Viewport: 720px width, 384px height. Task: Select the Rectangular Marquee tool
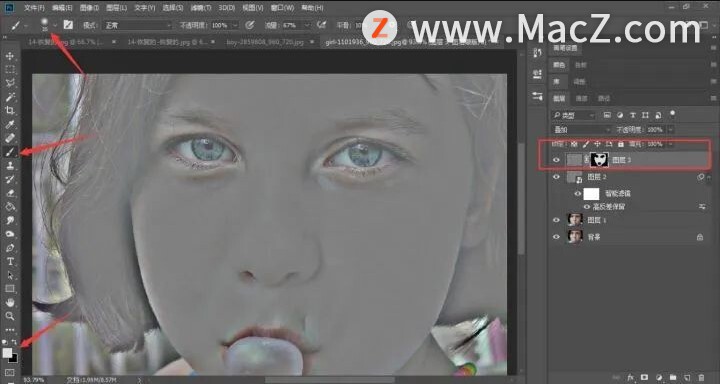click(10, 70)
